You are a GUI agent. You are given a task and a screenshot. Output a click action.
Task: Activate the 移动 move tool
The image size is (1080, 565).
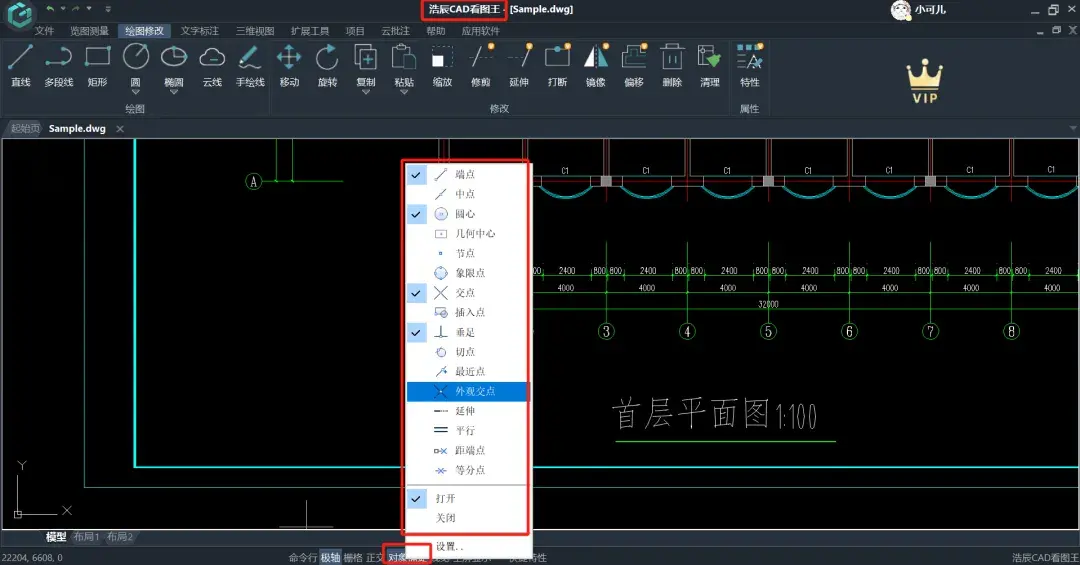click(x=289, y=66)
